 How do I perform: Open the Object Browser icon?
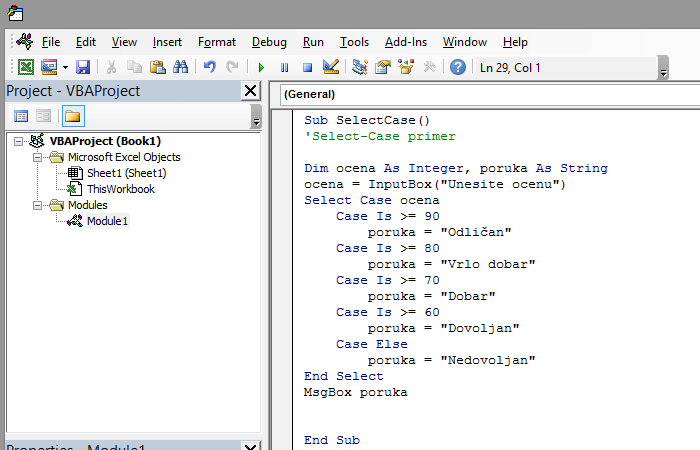[406, 67]
